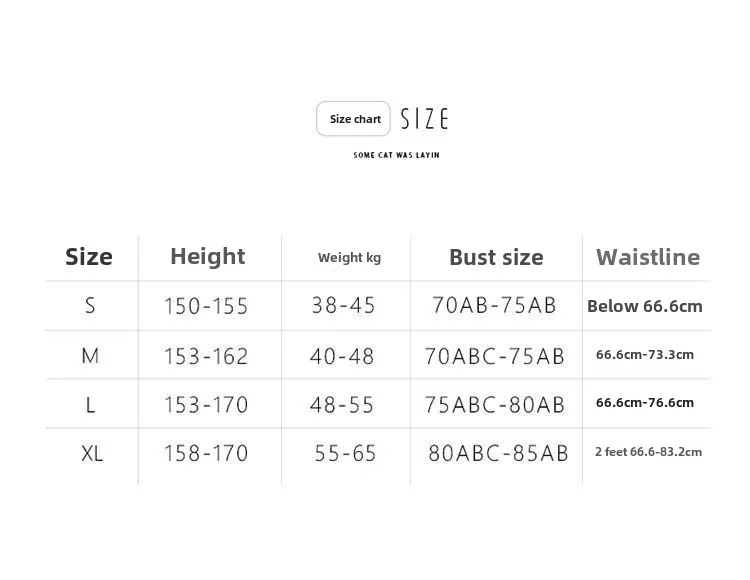Choose the M size row label
The height and width of the screenshot is (580, 750).
(x=90, y=355)
